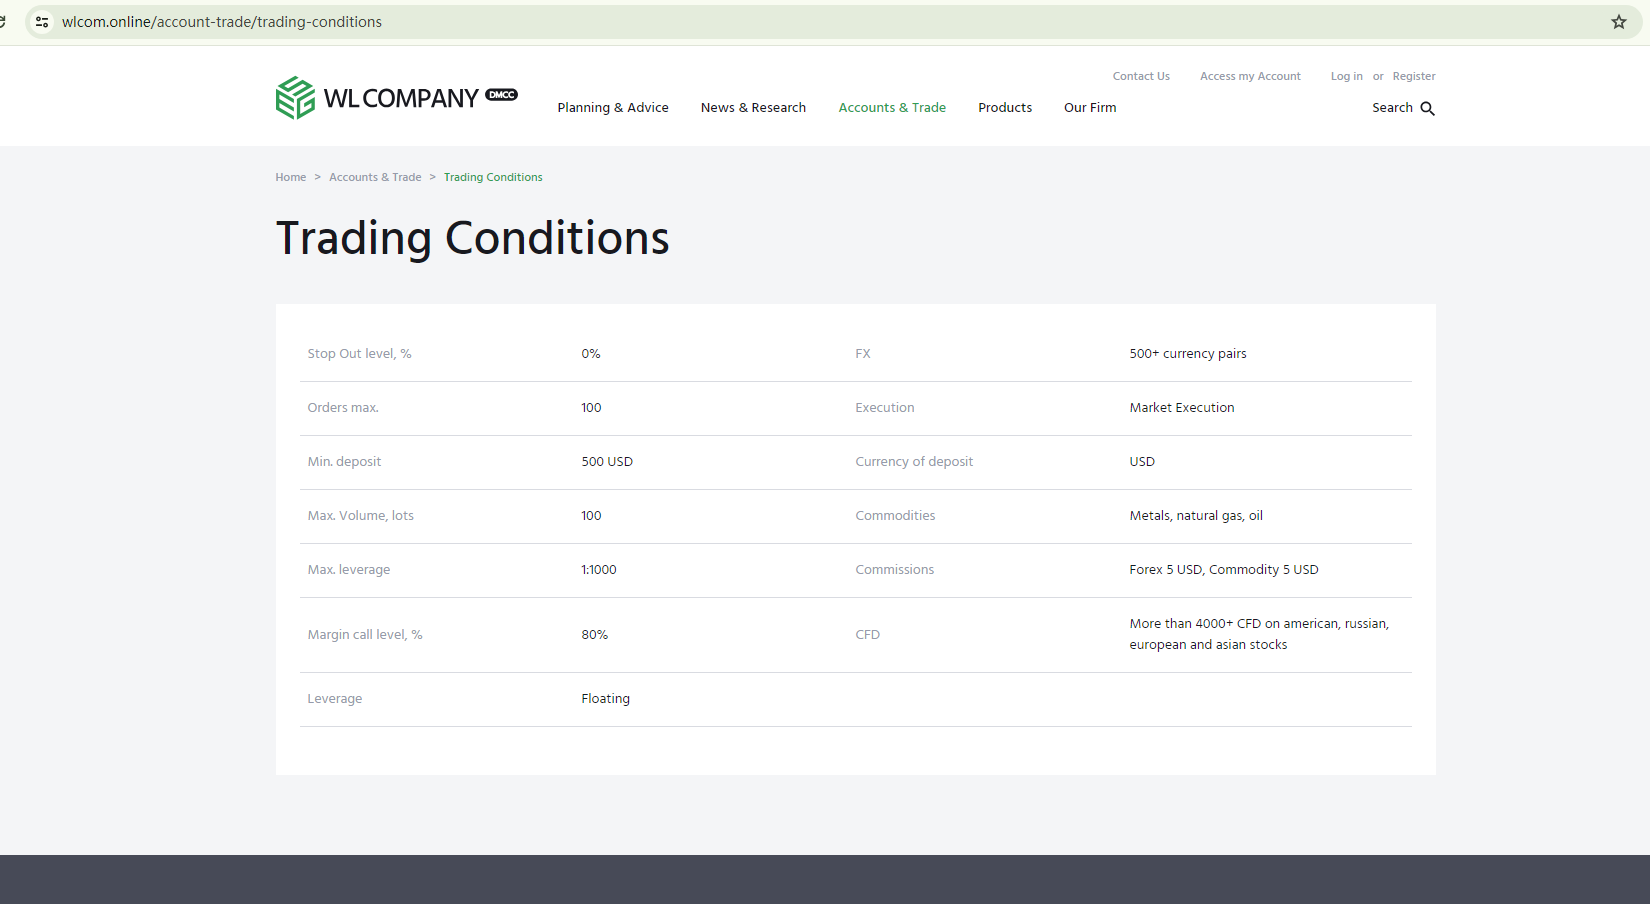
Task: Click the 100 value beside Orders max.
Action: [591, 408]
